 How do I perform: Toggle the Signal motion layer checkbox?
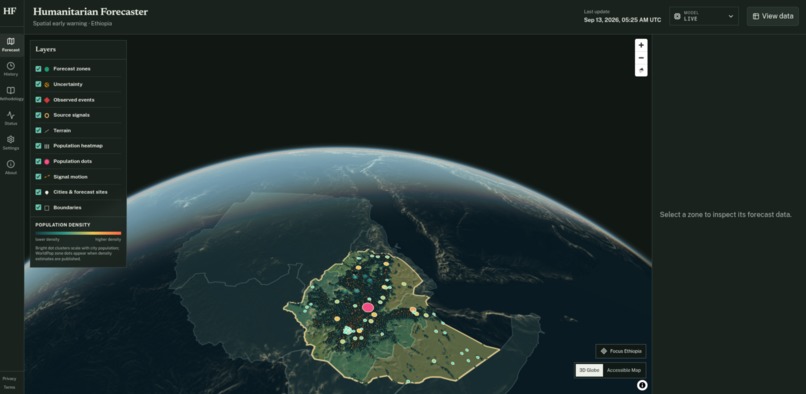coord(38,177)
